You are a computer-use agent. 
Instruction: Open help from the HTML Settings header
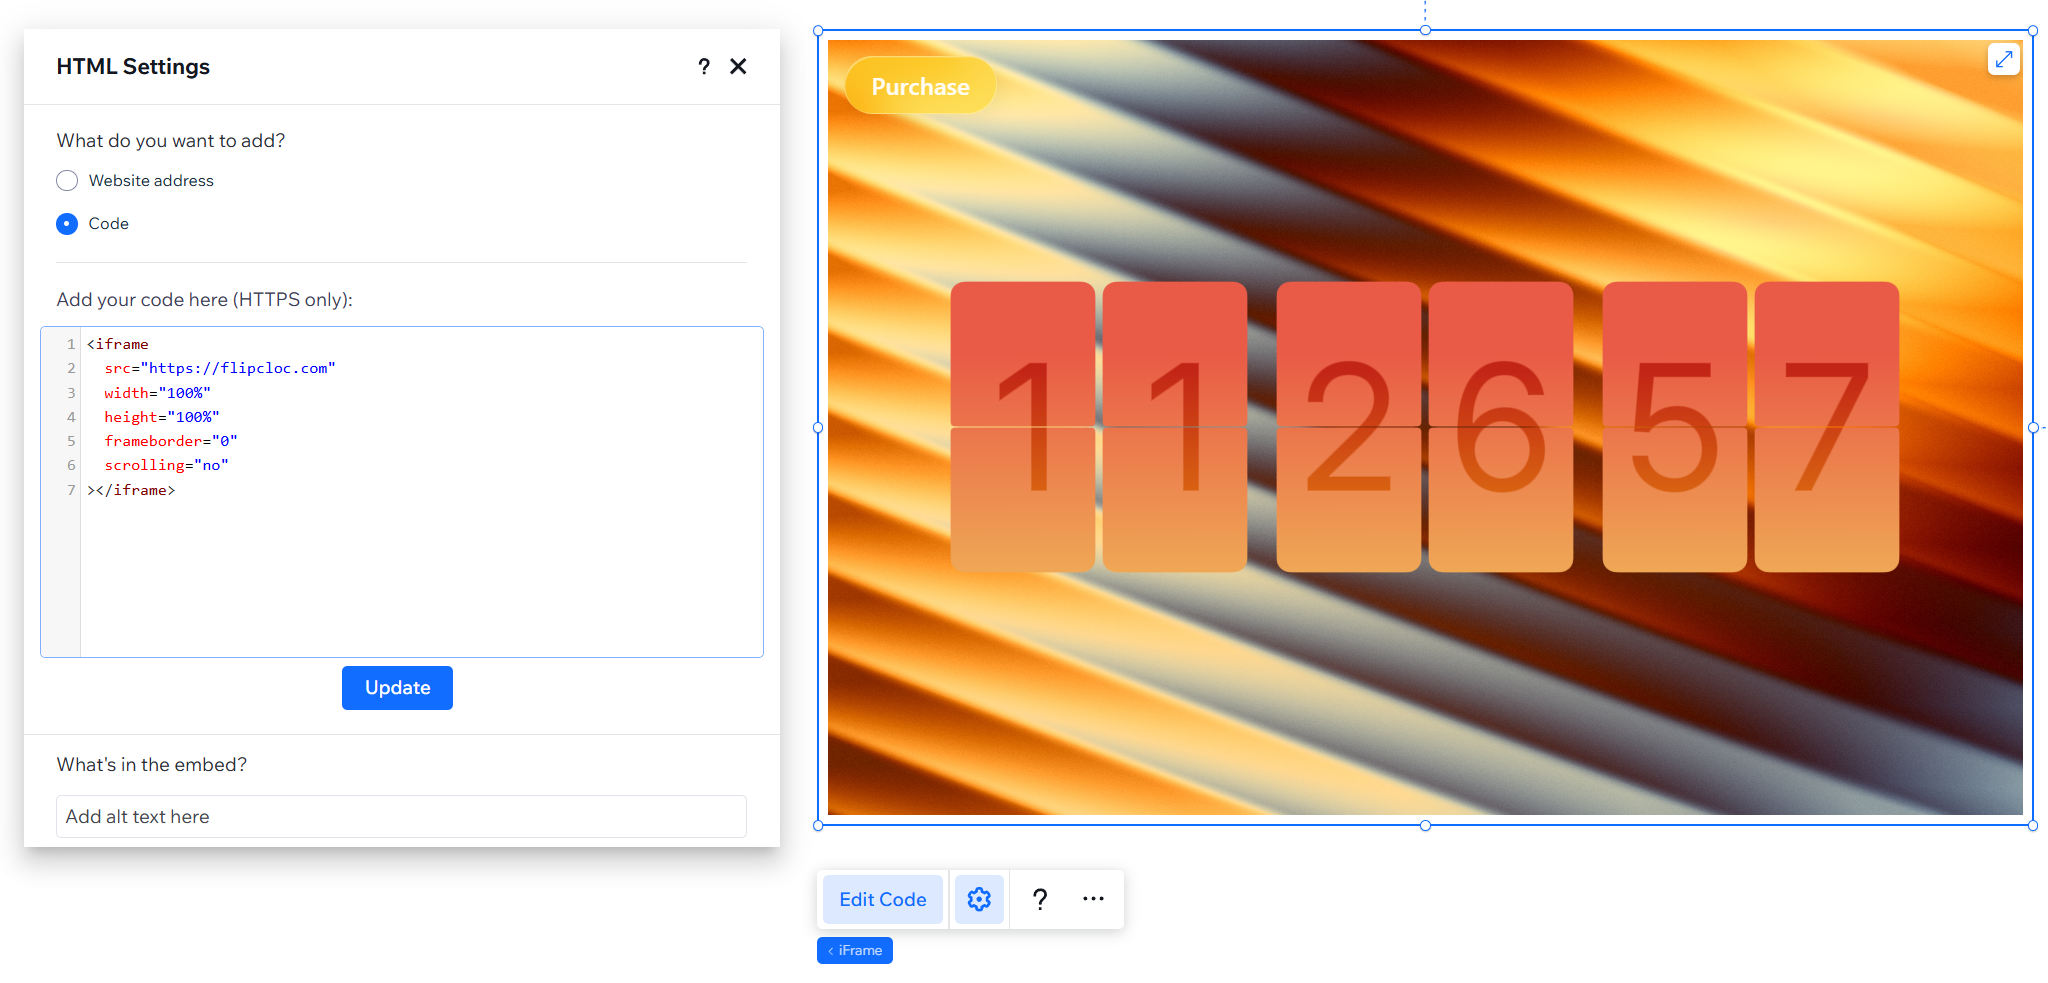click(704, 66)
